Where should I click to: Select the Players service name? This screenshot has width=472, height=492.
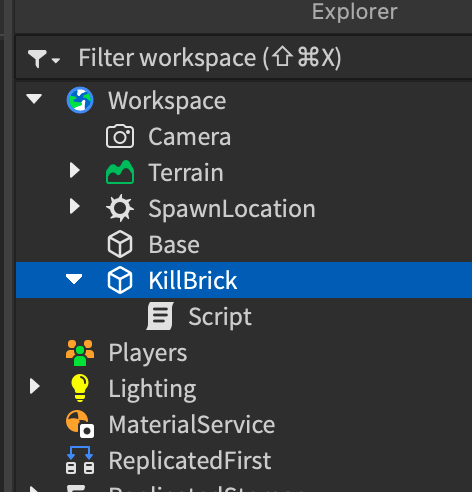click(x=148, y=353)
